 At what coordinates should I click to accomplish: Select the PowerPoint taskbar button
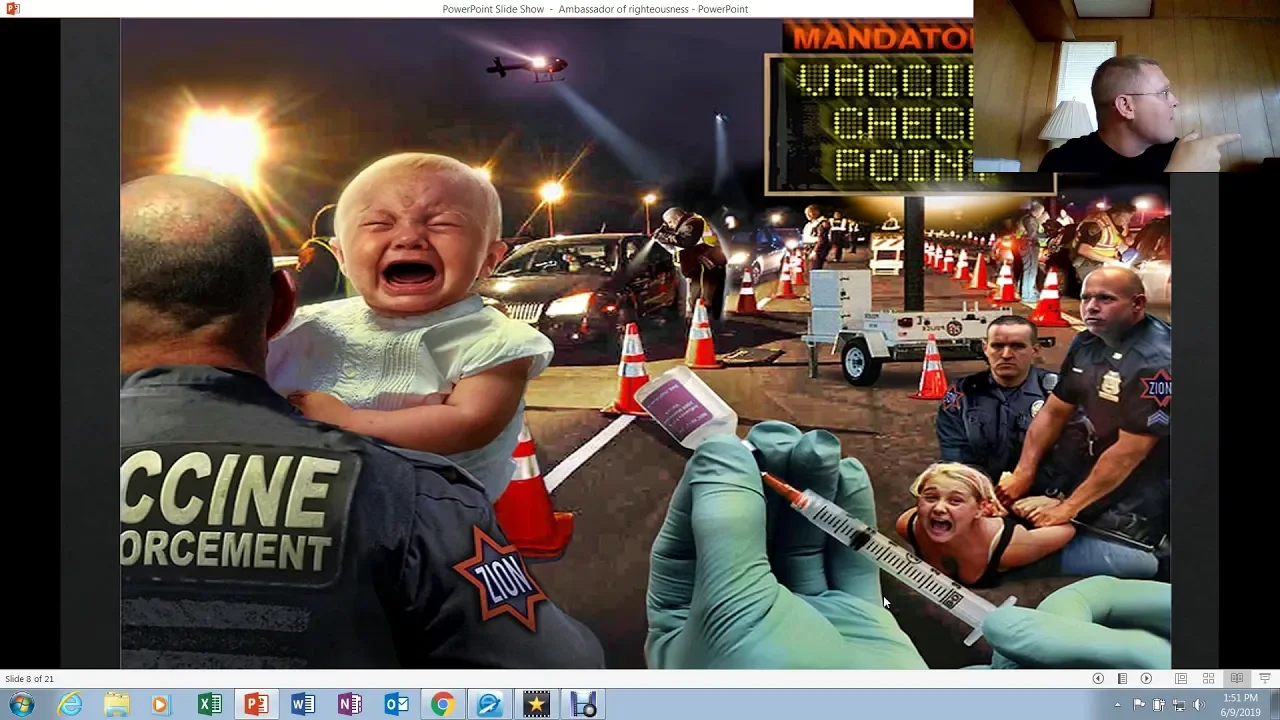pyautogui.click(x=257, y=704)
